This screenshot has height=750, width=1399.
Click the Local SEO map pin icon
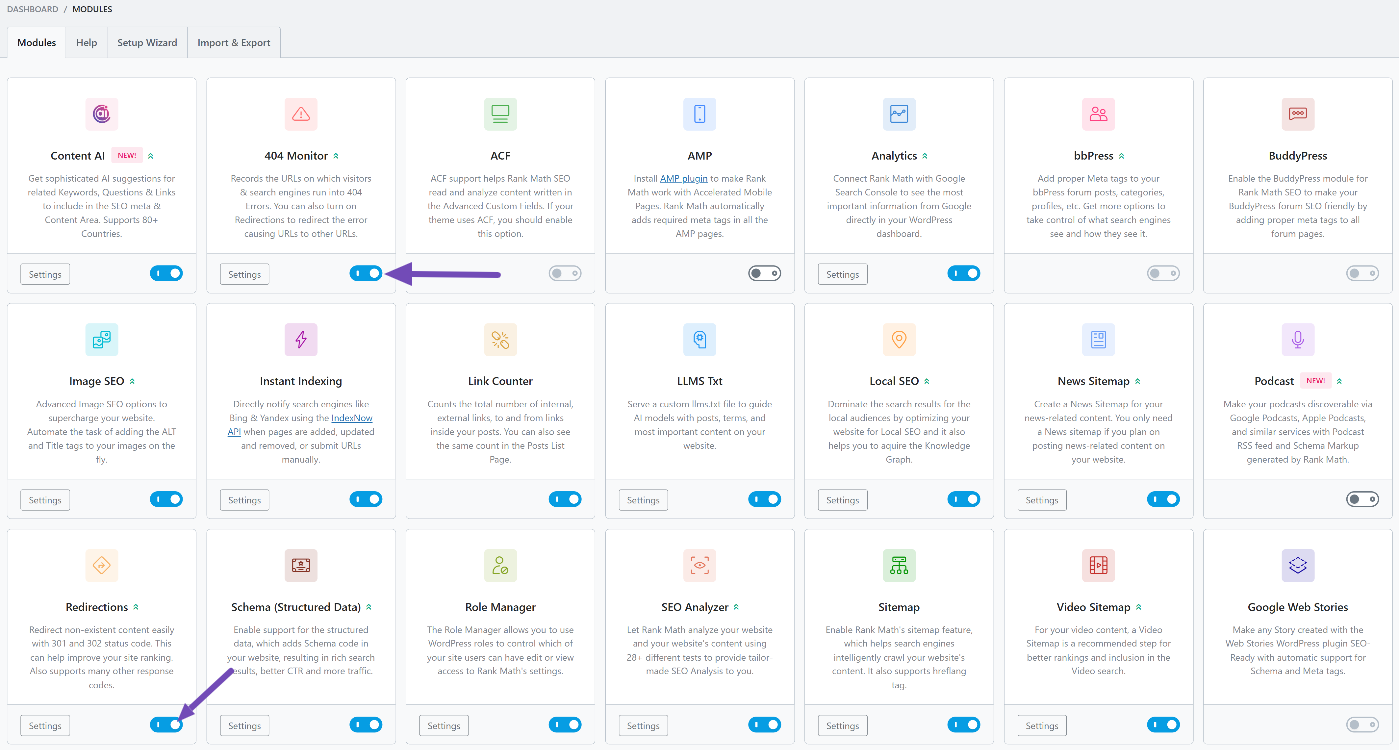[x=899, y=340]
